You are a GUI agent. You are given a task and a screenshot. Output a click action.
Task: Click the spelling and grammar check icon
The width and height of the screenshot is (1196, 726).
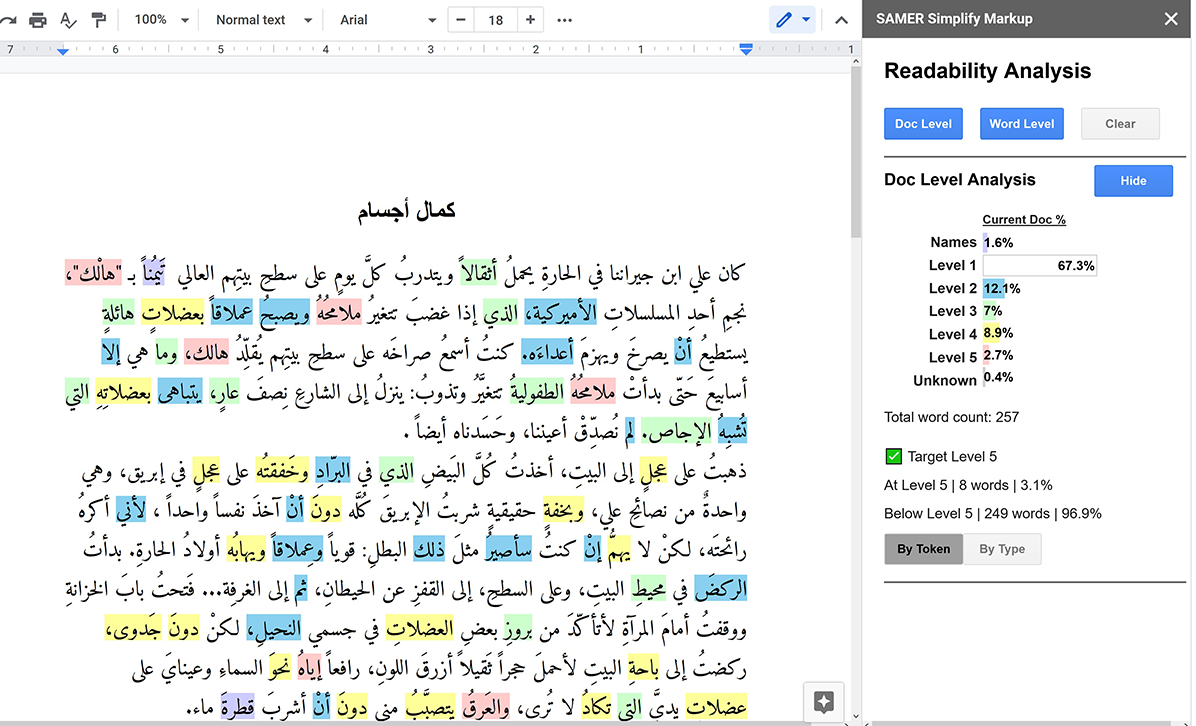(x=68, y=20)
